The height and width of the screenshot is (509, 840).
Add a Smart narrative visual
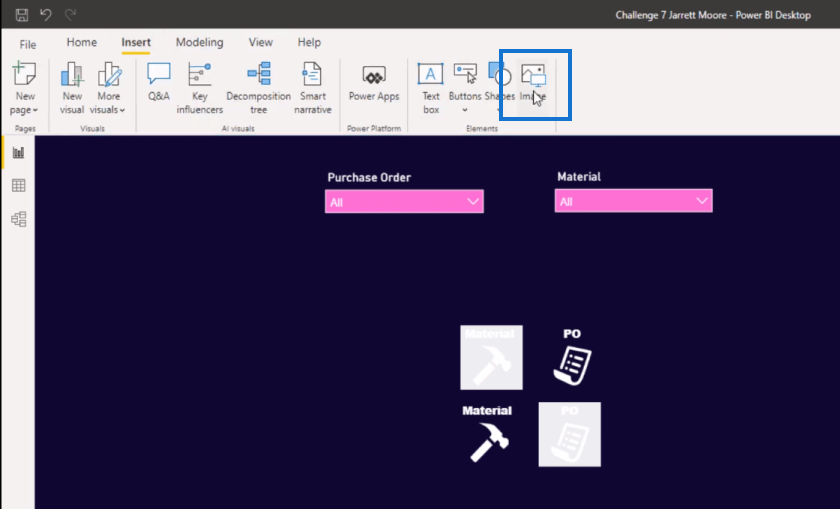(x=312, y=88)
